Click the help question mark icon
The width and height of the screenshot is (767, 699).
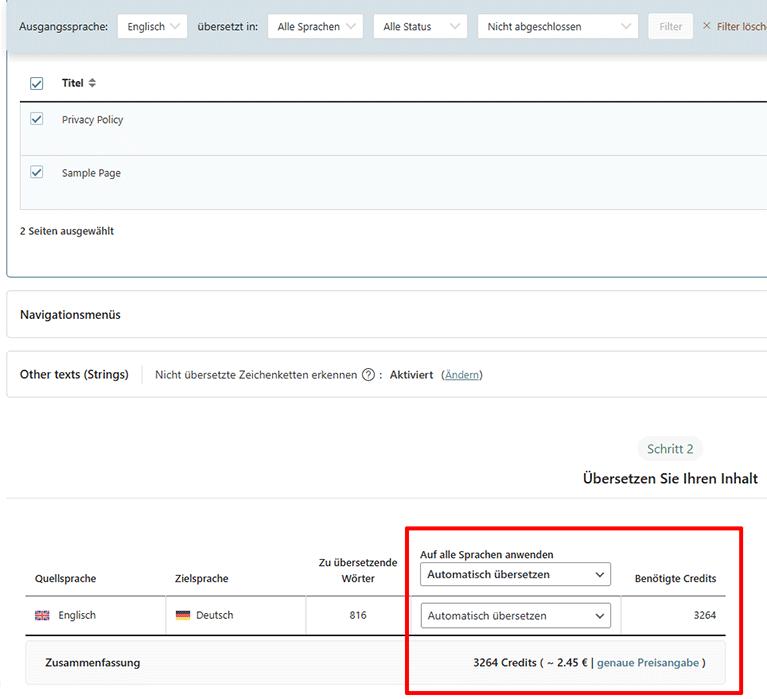tap(368, 375)
